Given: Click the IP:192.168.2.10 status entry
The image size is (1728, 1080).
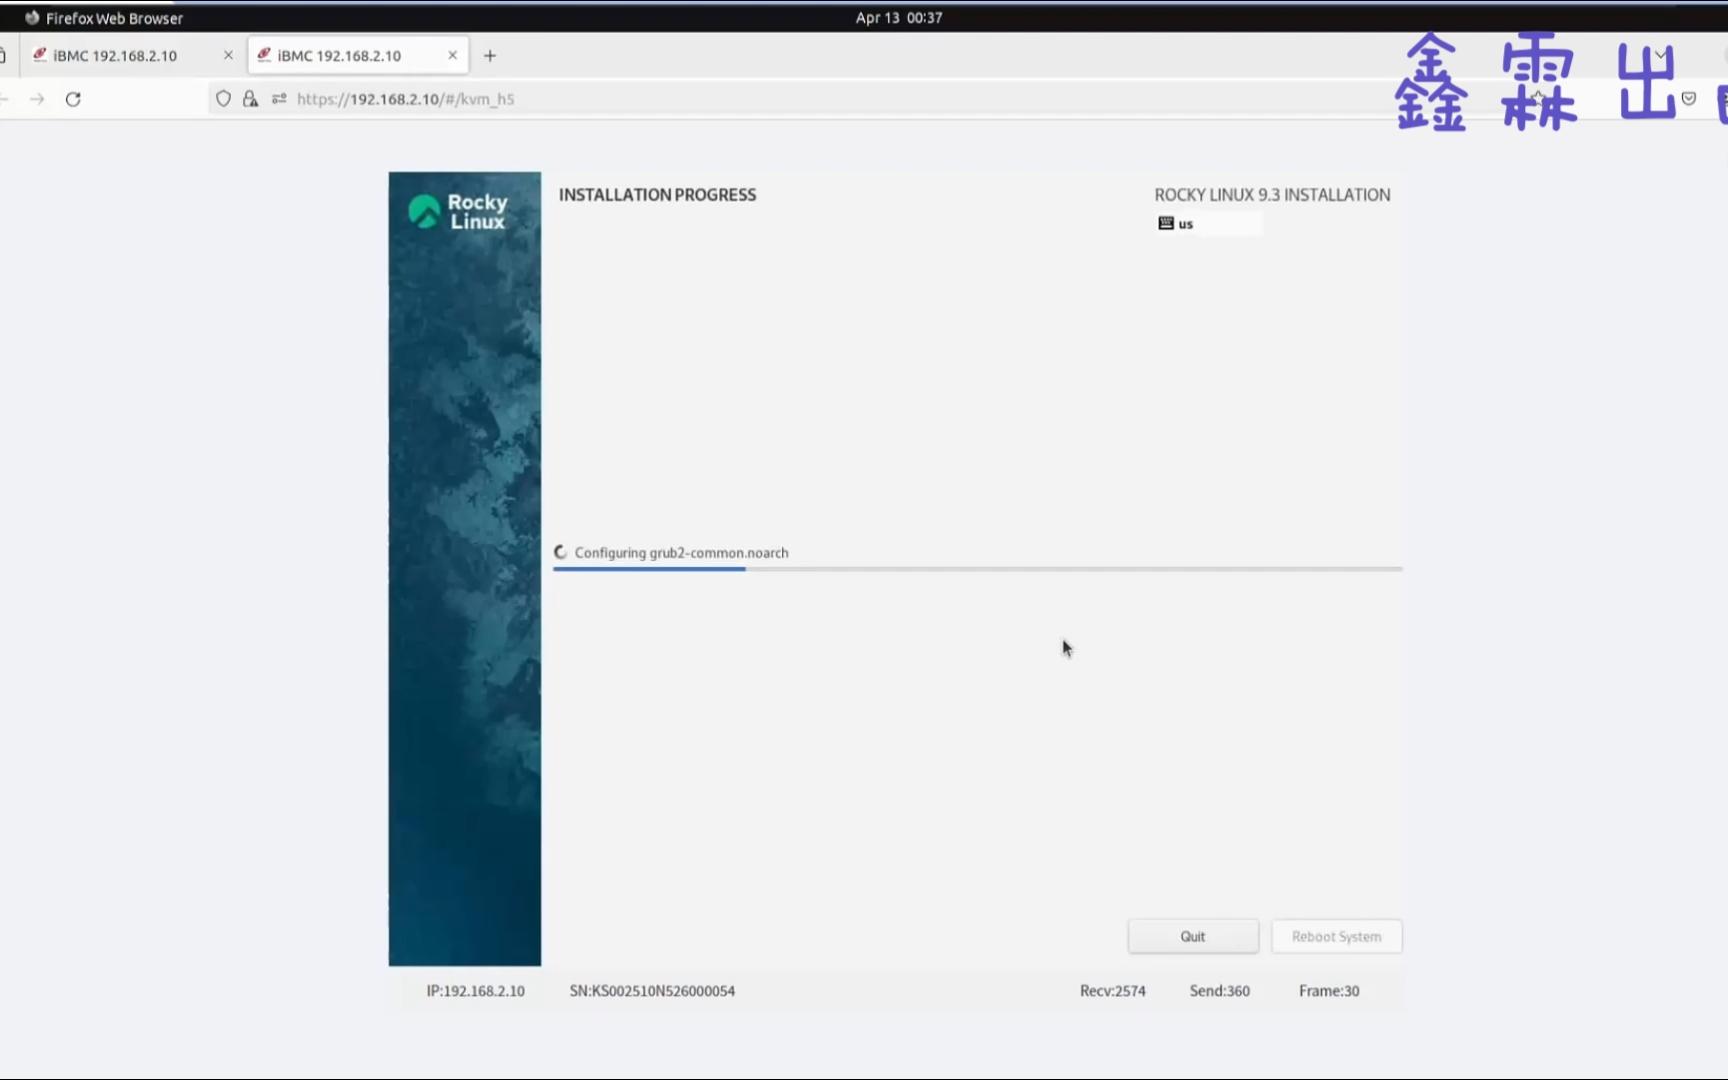Looking at the screenshot, I should (475, 991).
